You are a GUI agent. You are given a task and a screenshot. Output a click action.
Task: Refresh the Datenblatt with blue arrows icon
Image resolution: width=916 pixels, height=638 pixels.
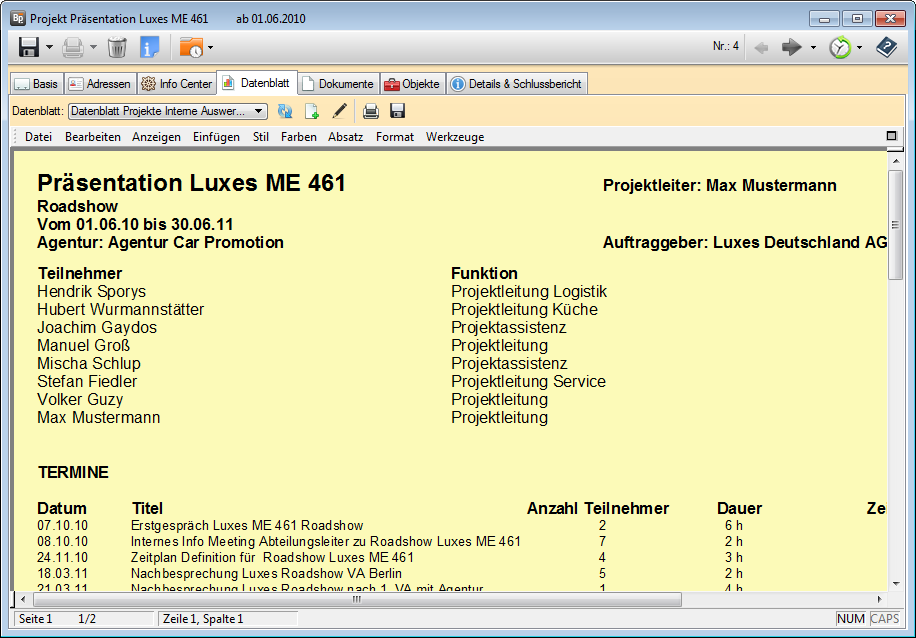click(x=283, y=111)
